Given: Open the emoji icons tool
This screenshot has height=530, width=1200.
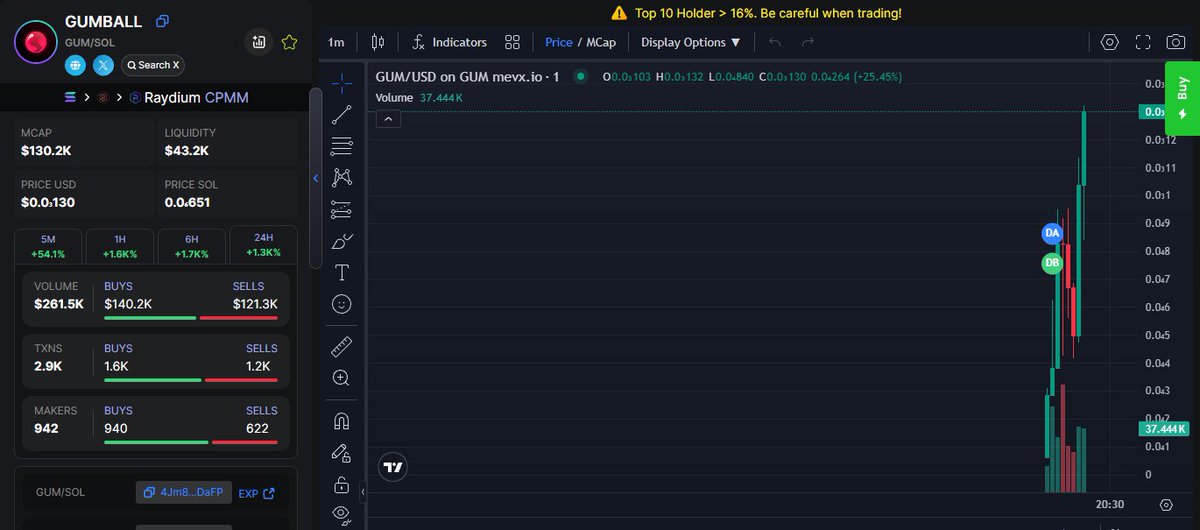Looking at the screenshot, I should coord(342,303).
